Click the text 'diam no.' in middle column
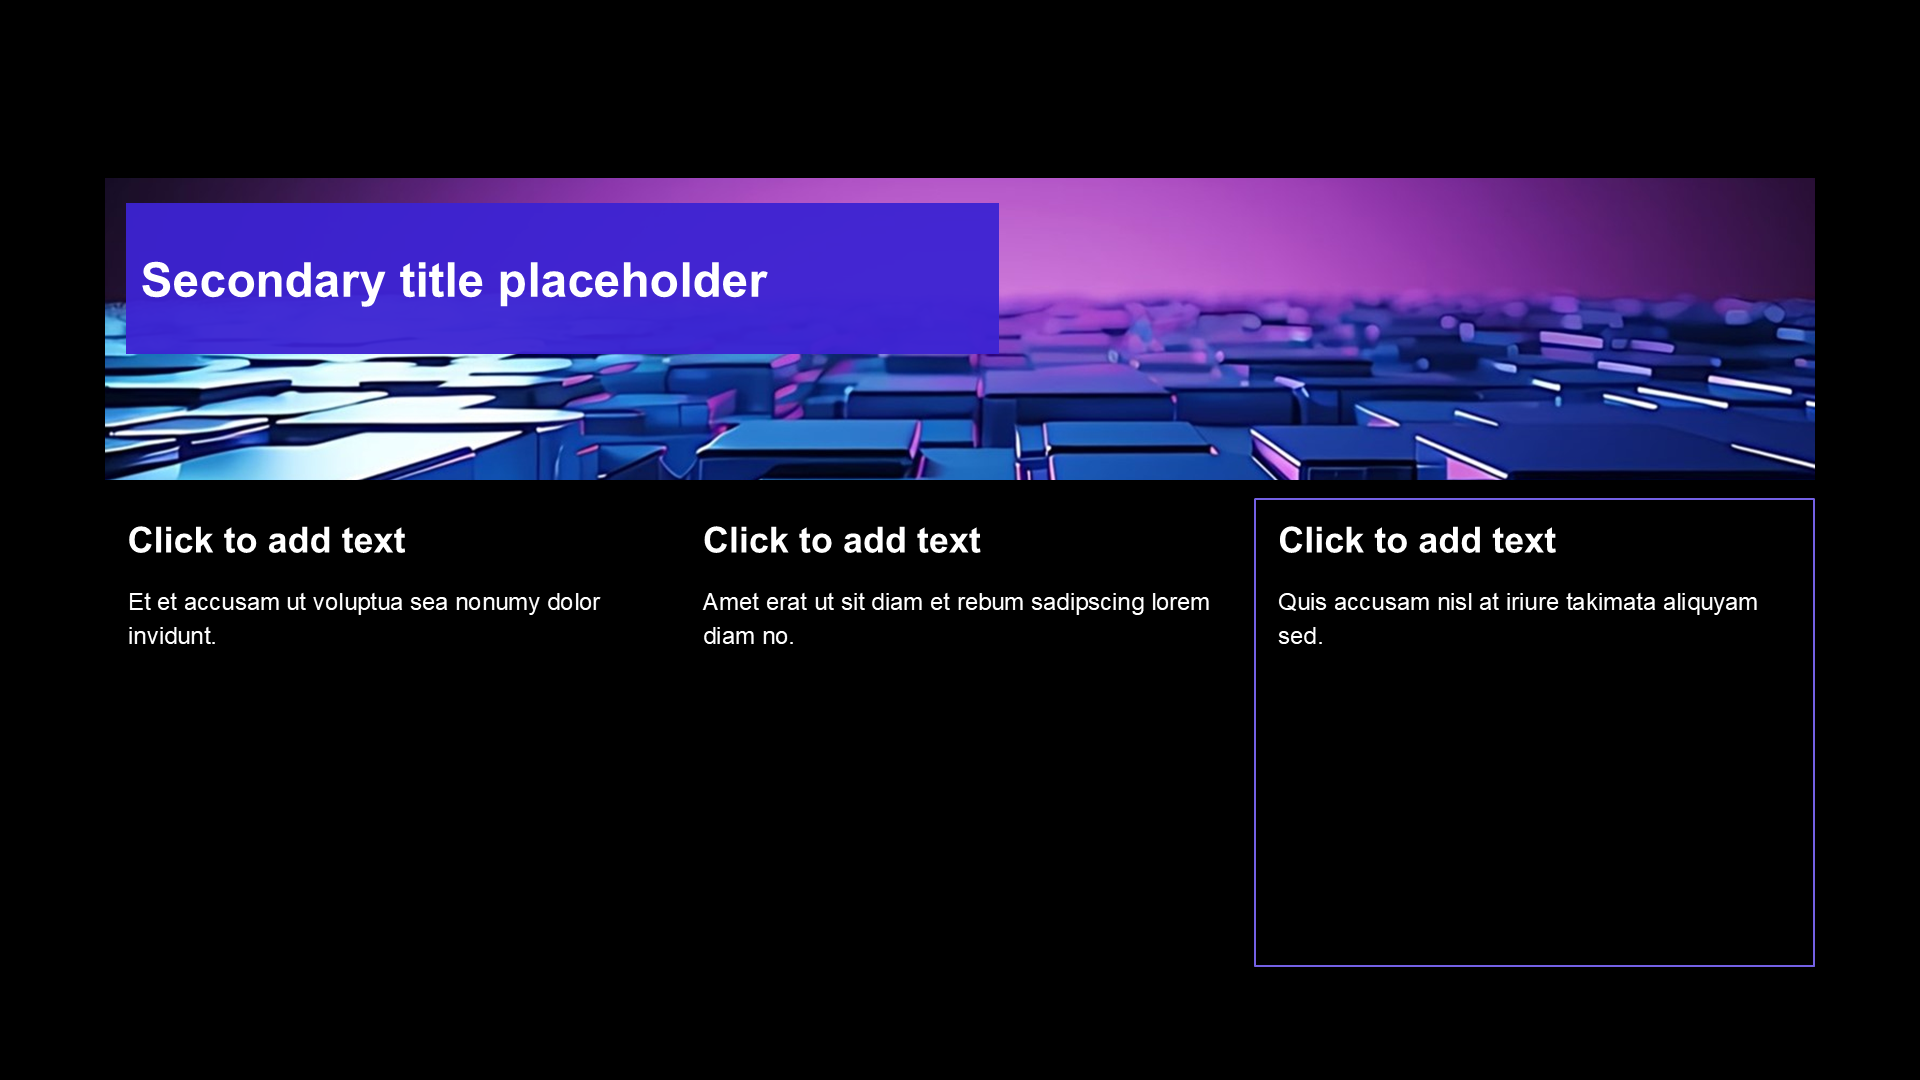 (748, 636)
